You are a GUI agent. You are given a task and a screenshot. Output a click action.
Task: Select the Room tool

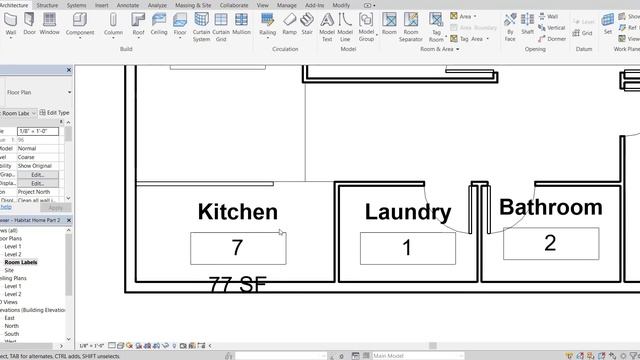[389, 24]
